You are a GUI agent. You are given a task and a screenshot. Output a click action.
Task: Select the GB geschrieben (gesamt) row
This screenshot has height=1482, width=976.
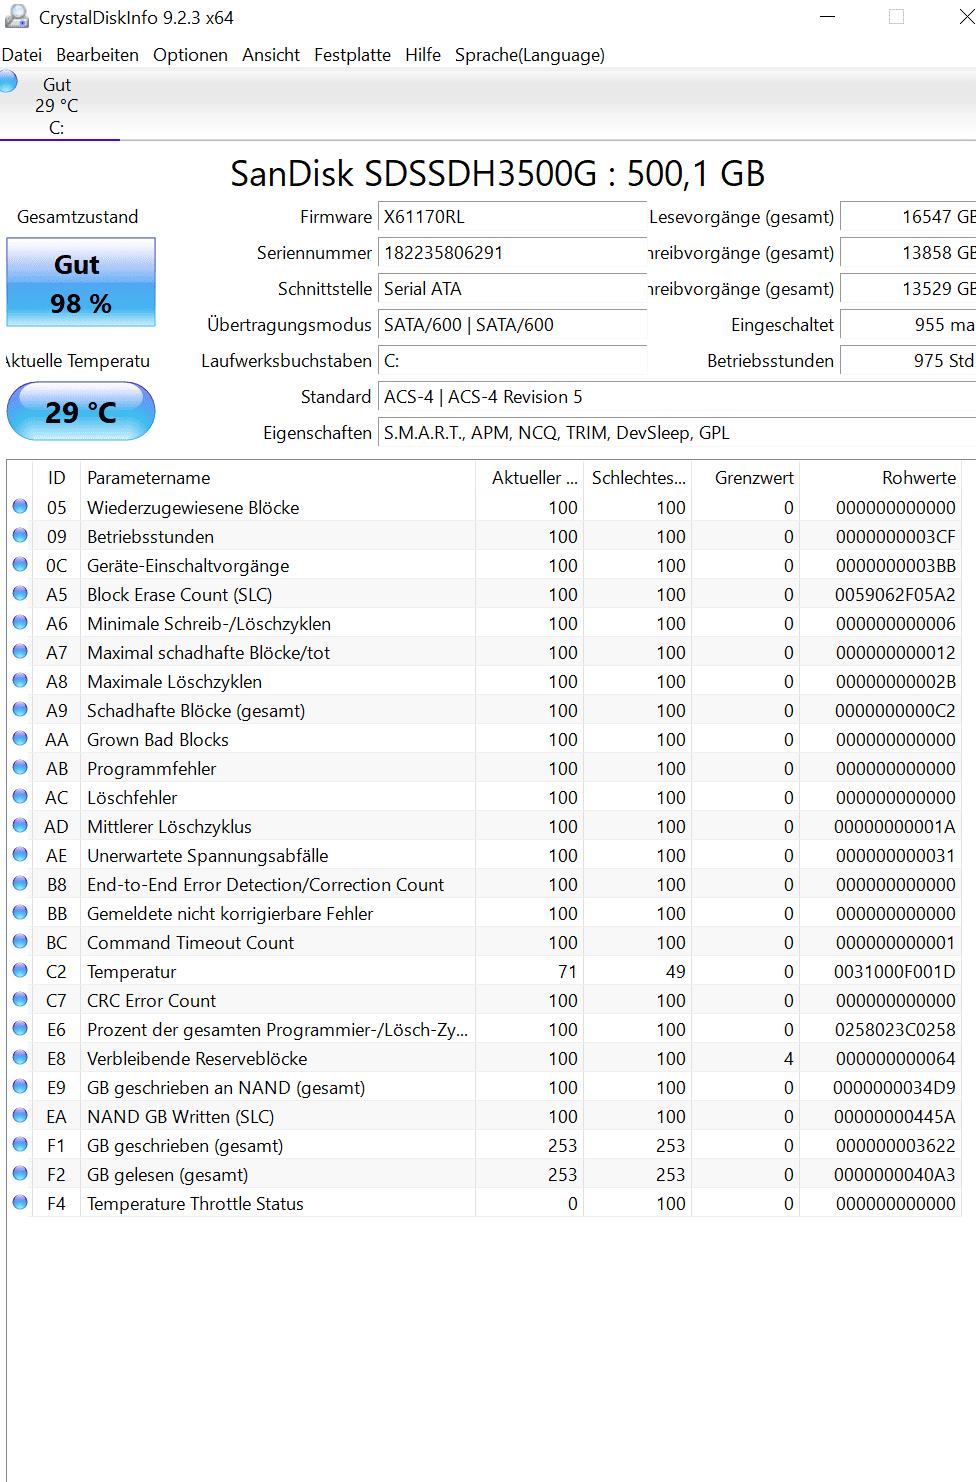[484, 1146]
